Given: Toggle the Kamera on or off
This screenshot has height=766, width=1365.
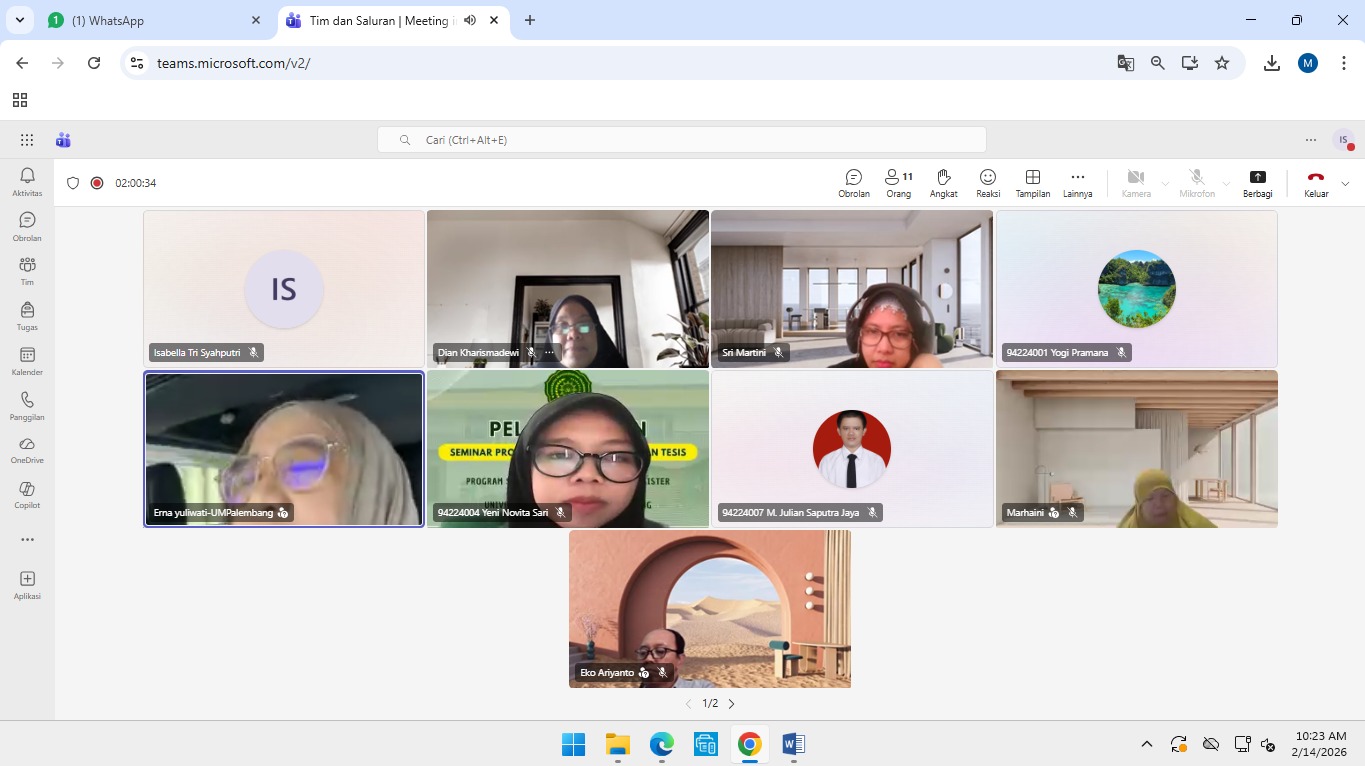Looking at the screenshot, I should [x=1135, y=182].
